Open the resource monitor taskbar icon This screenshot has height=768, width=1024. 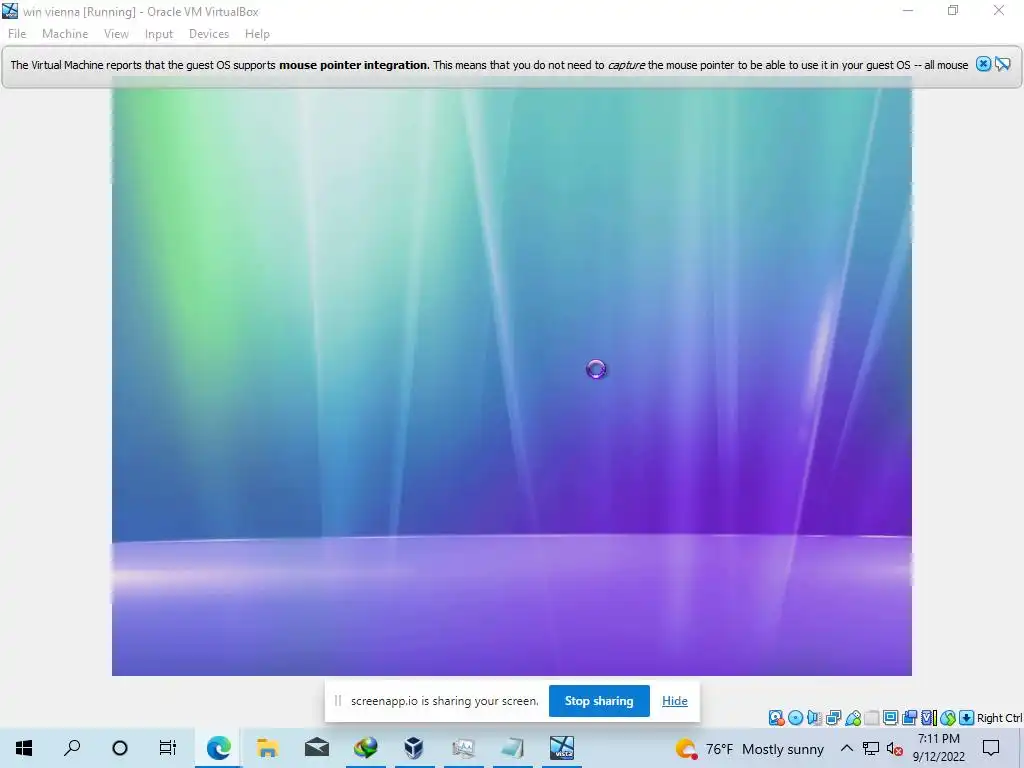tap(463, 748)
